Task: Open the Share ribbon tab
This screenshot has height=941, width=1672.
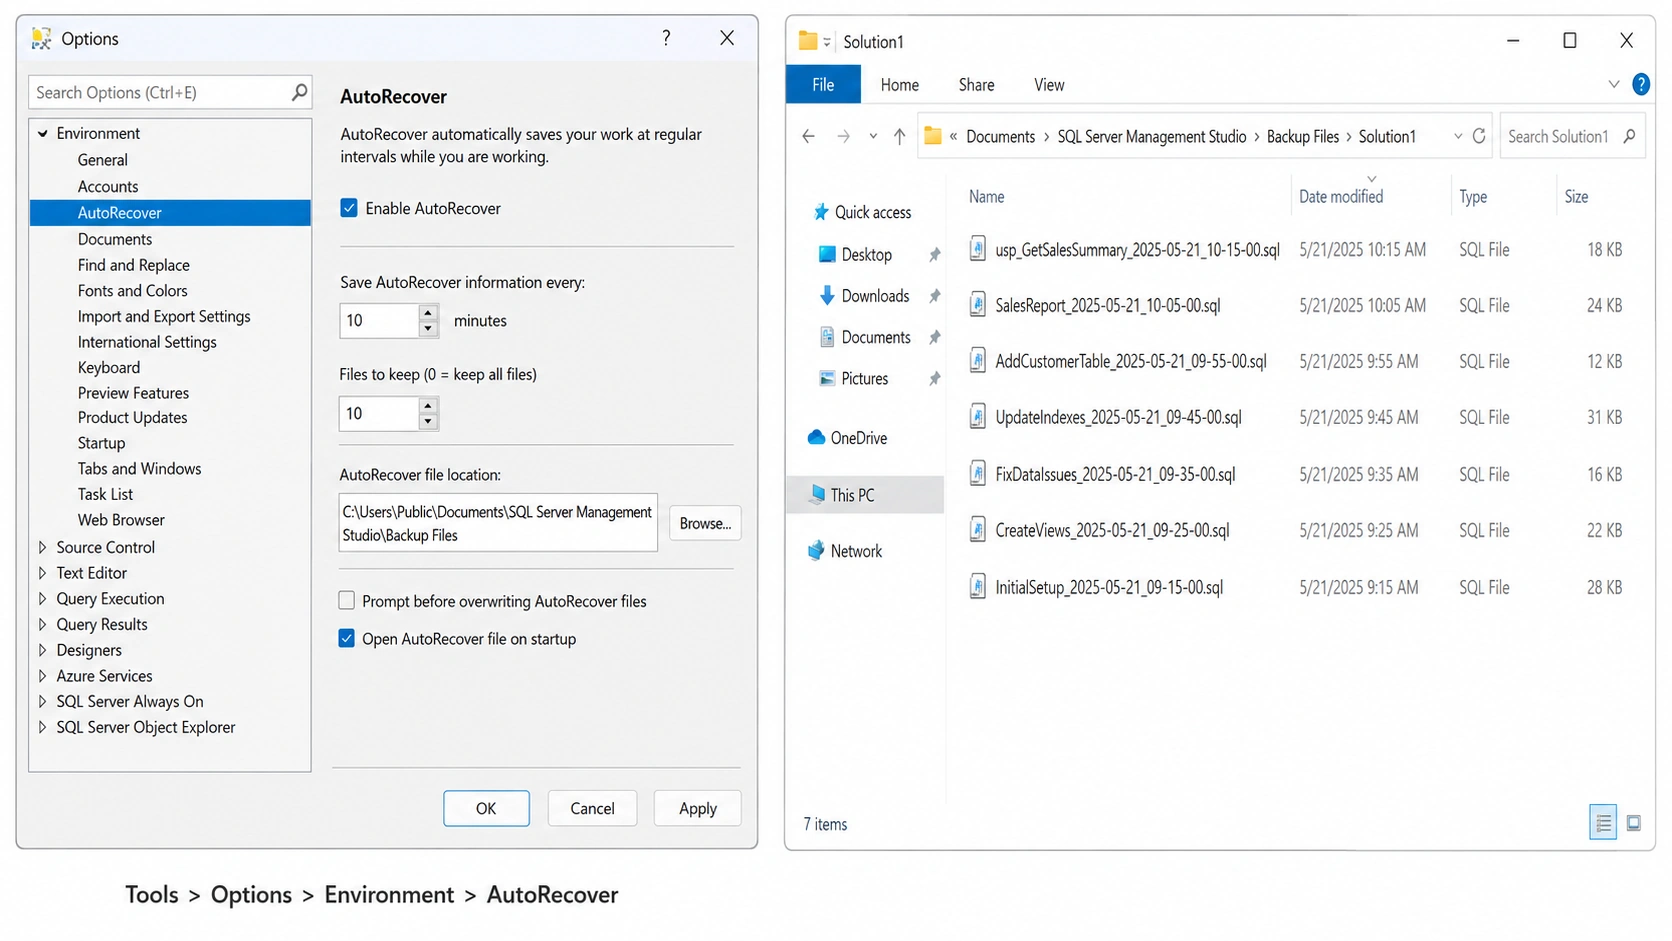Action: point(976,85)
